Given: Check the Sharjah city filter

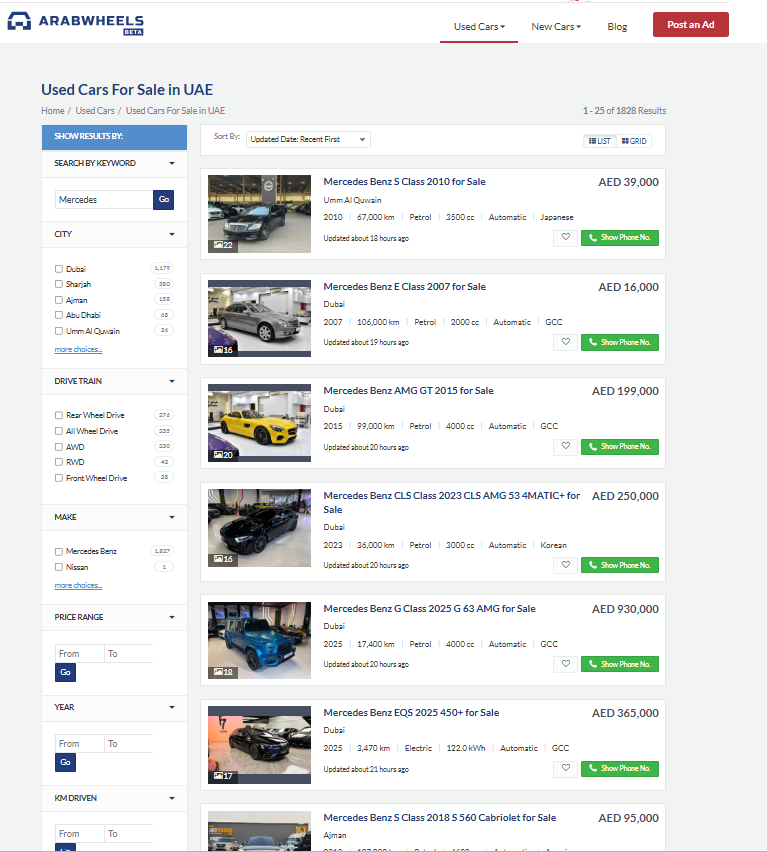Looking at the screenshot, I should pos(59,284).
